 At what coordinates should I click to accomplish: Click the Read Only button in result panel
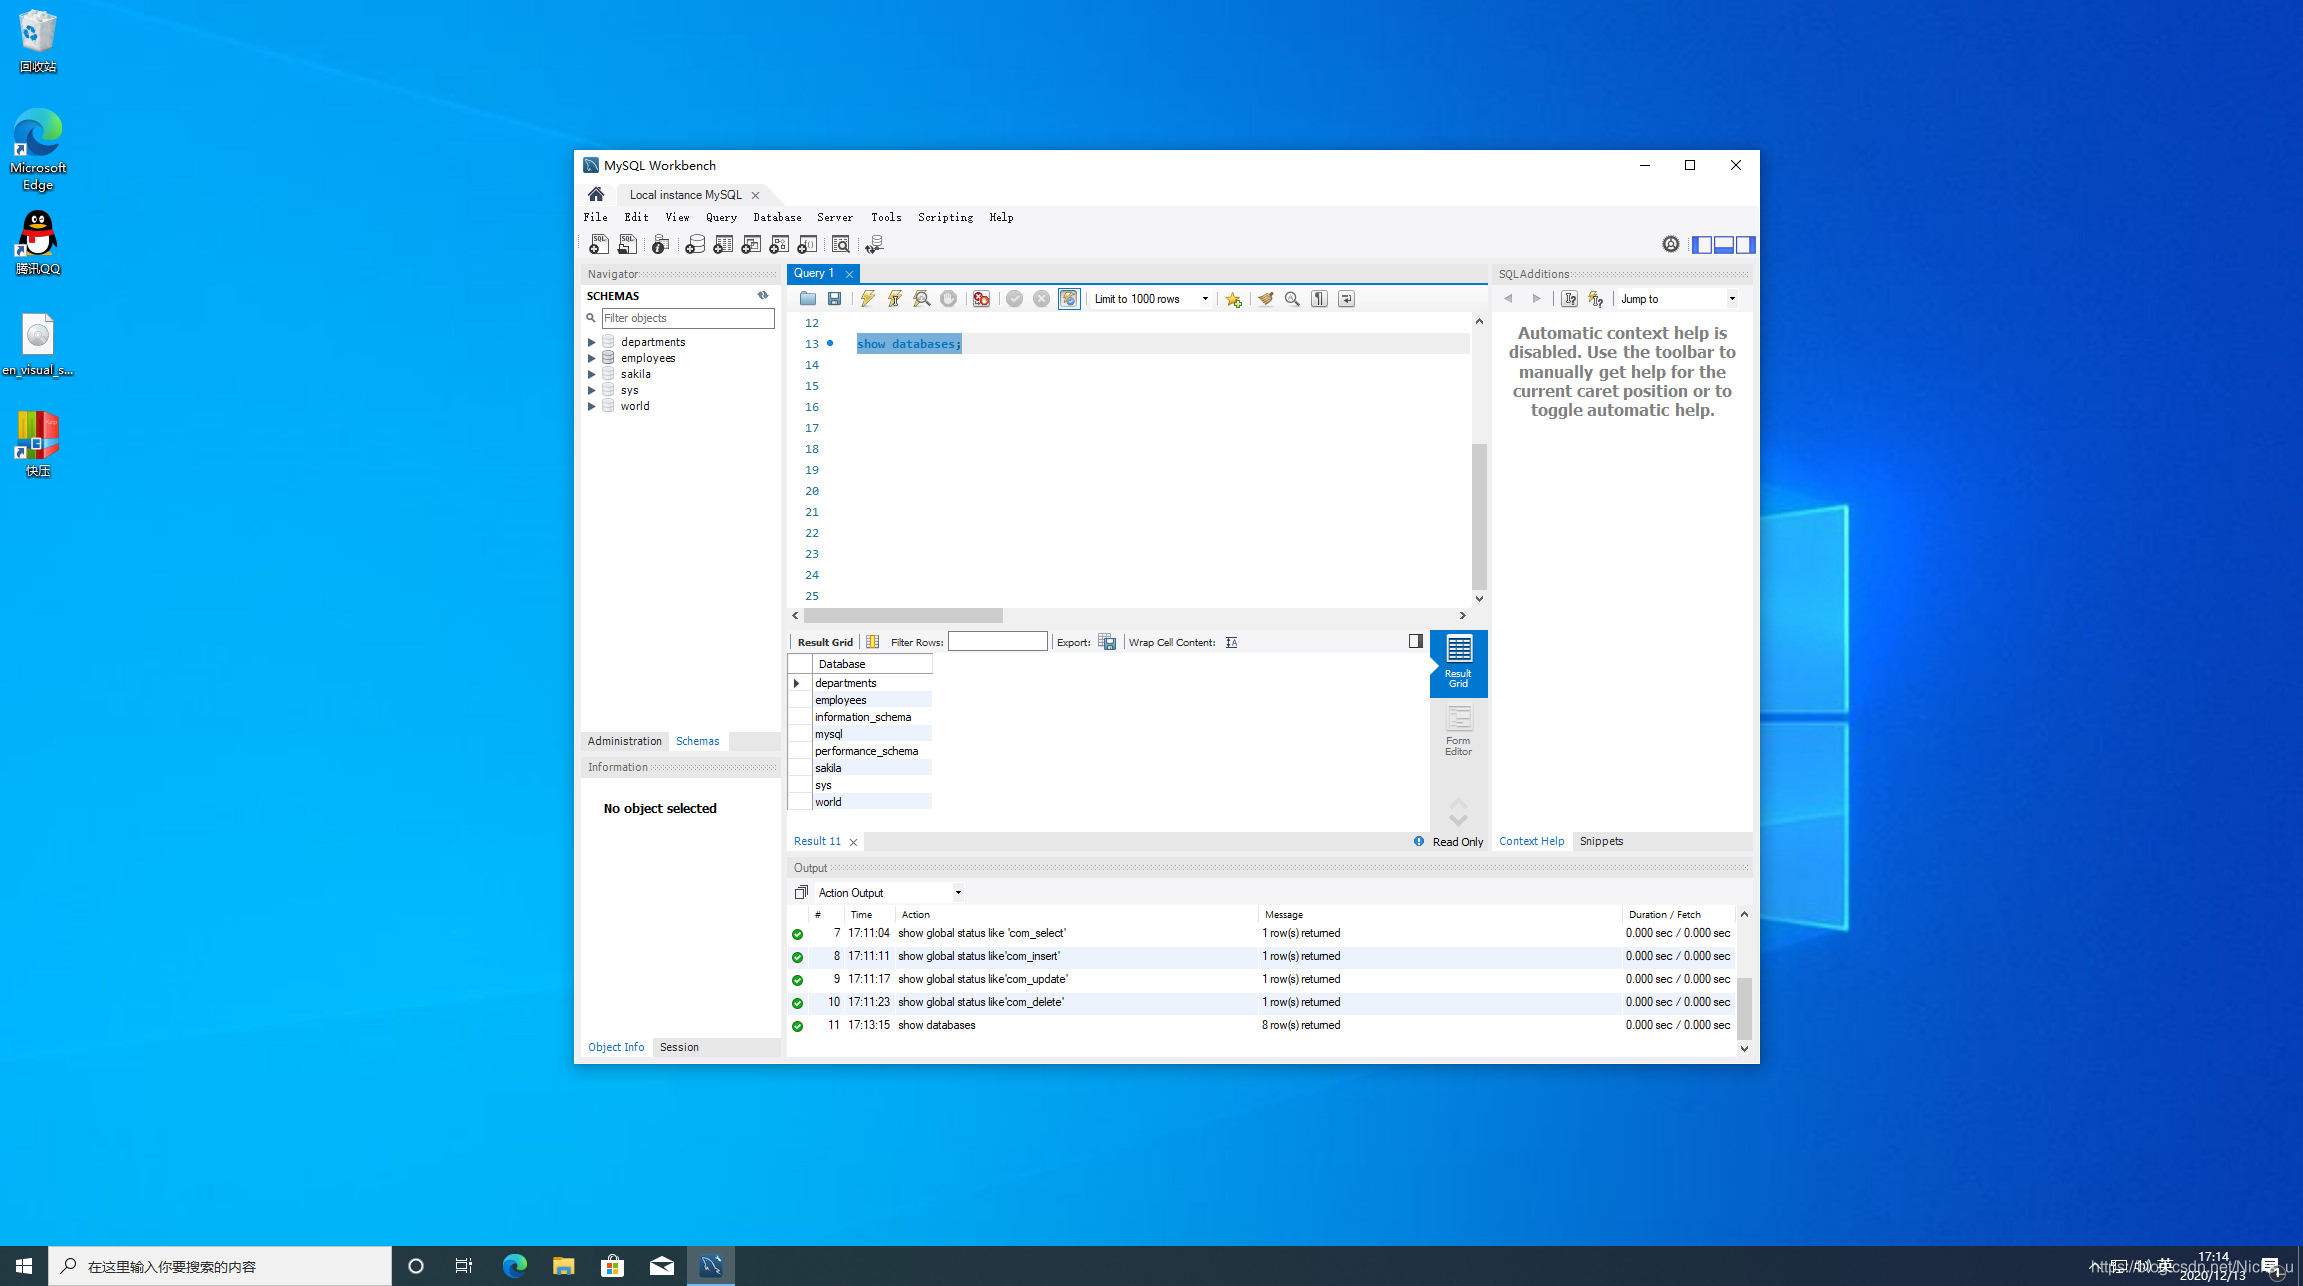tap(1447, 840)
